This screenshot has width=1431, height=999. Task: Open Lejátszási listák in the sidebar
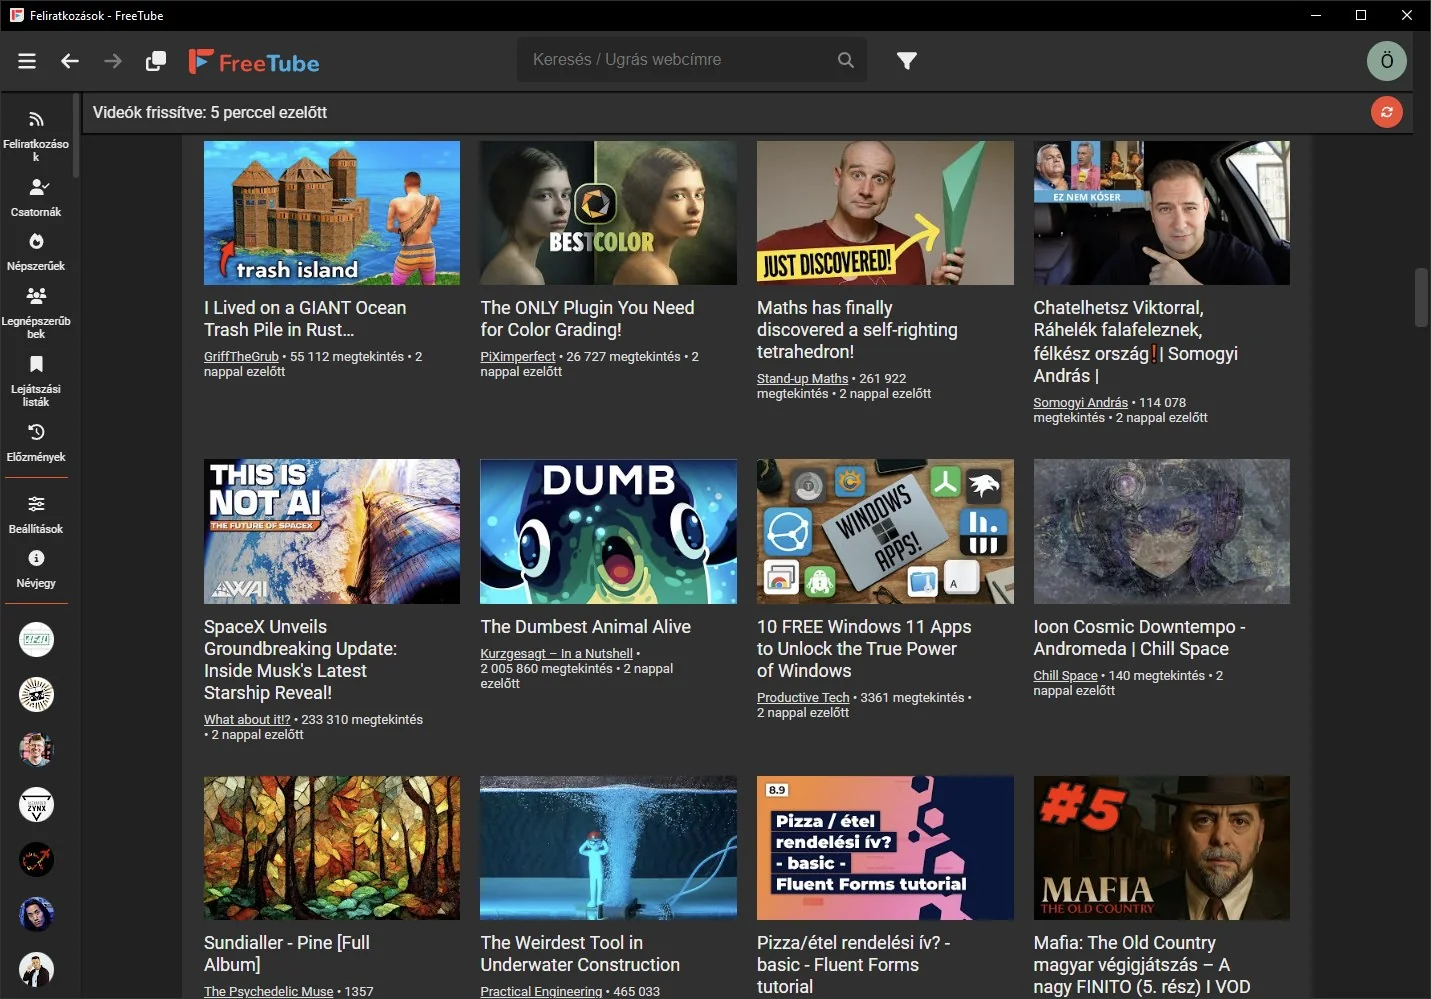(36, 381)
